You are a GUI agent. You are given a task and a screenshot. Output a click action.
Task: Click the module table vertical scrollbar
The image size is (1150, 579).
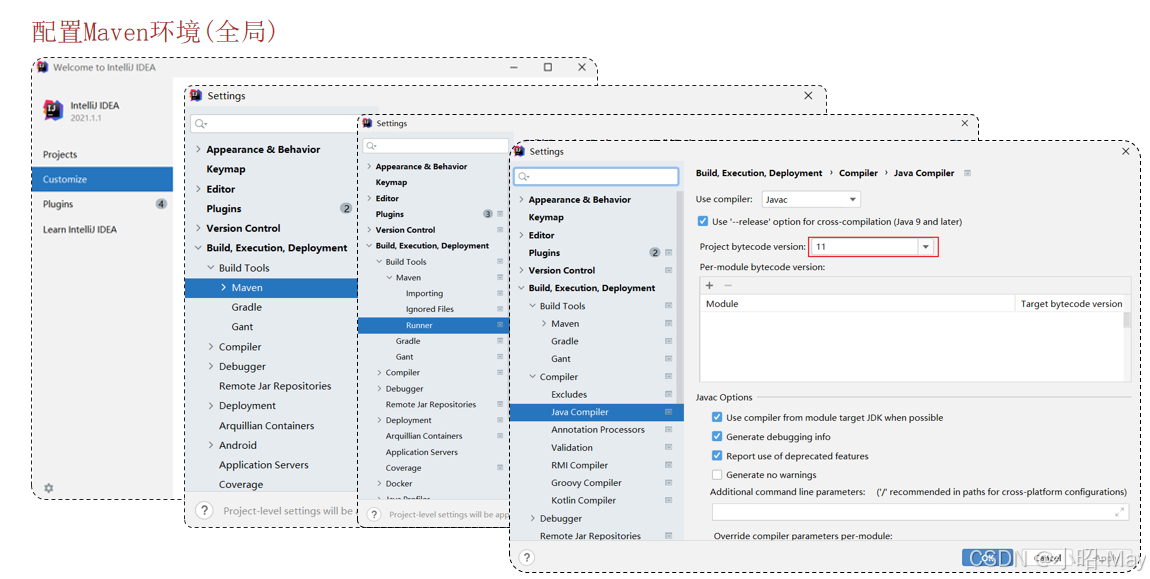pyautogui.click(x=1127, y=319)
